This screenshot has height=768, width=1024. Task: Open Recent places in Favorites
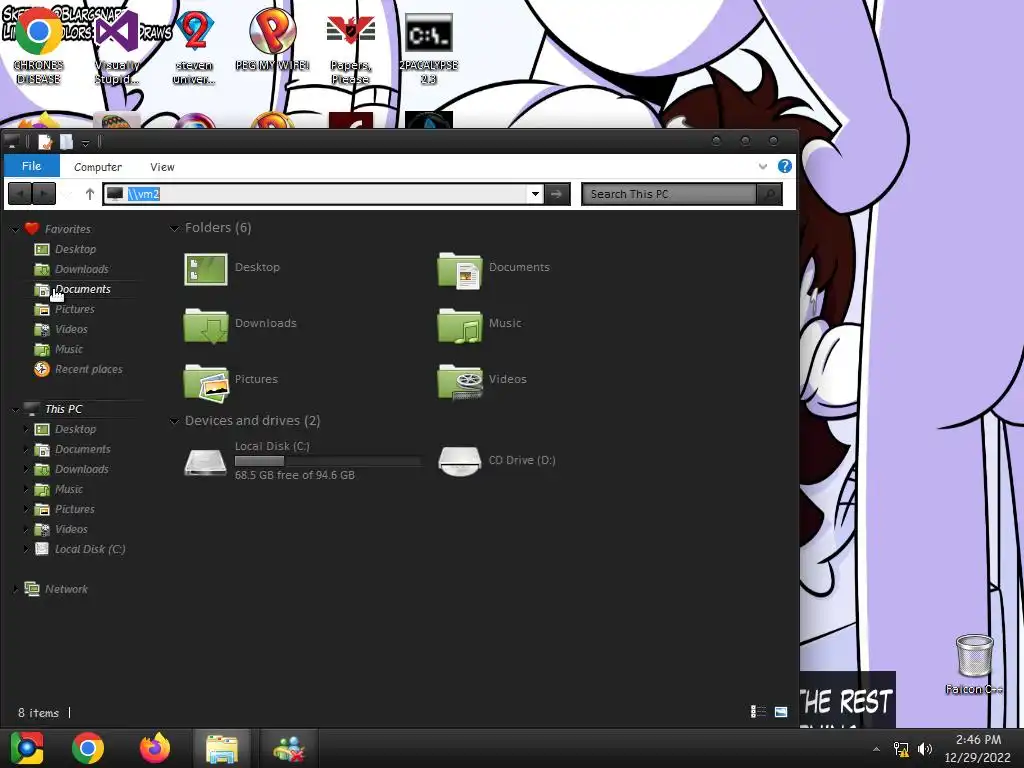click(x=88, y=369)
